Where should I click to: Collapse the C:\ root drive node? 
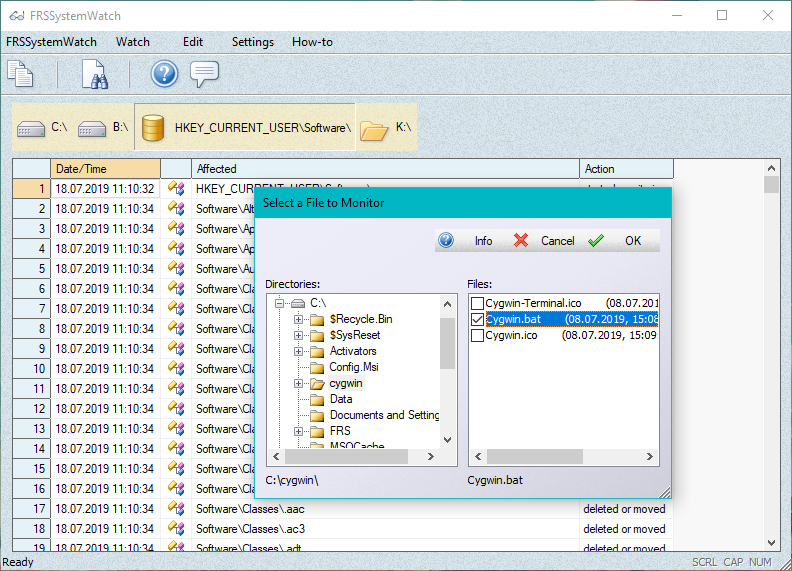(281, 303)
